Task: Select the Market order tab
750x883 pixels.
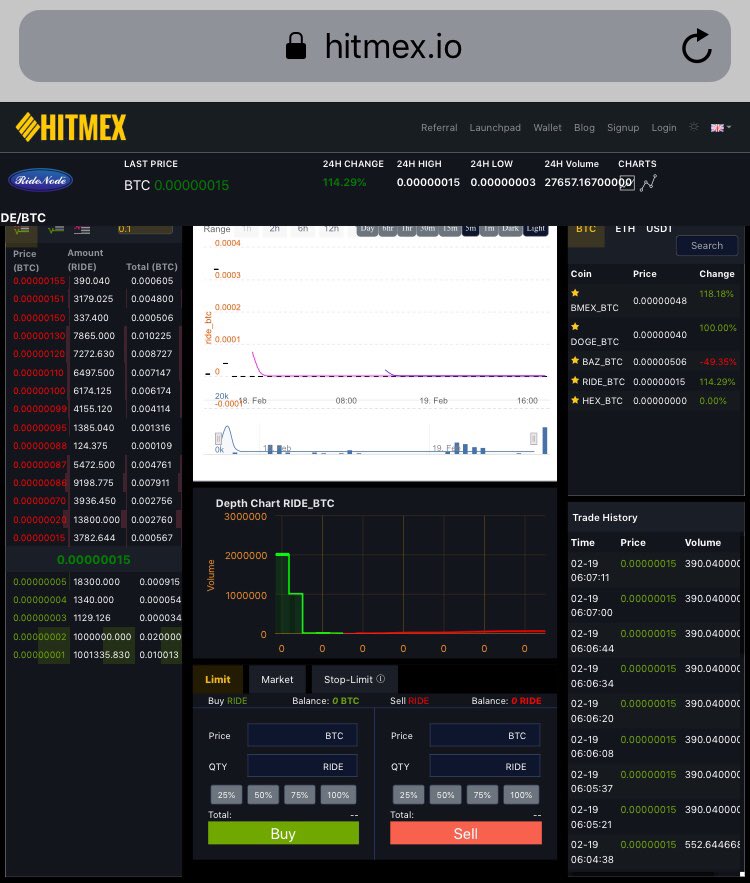Action: tap(277, 679)
